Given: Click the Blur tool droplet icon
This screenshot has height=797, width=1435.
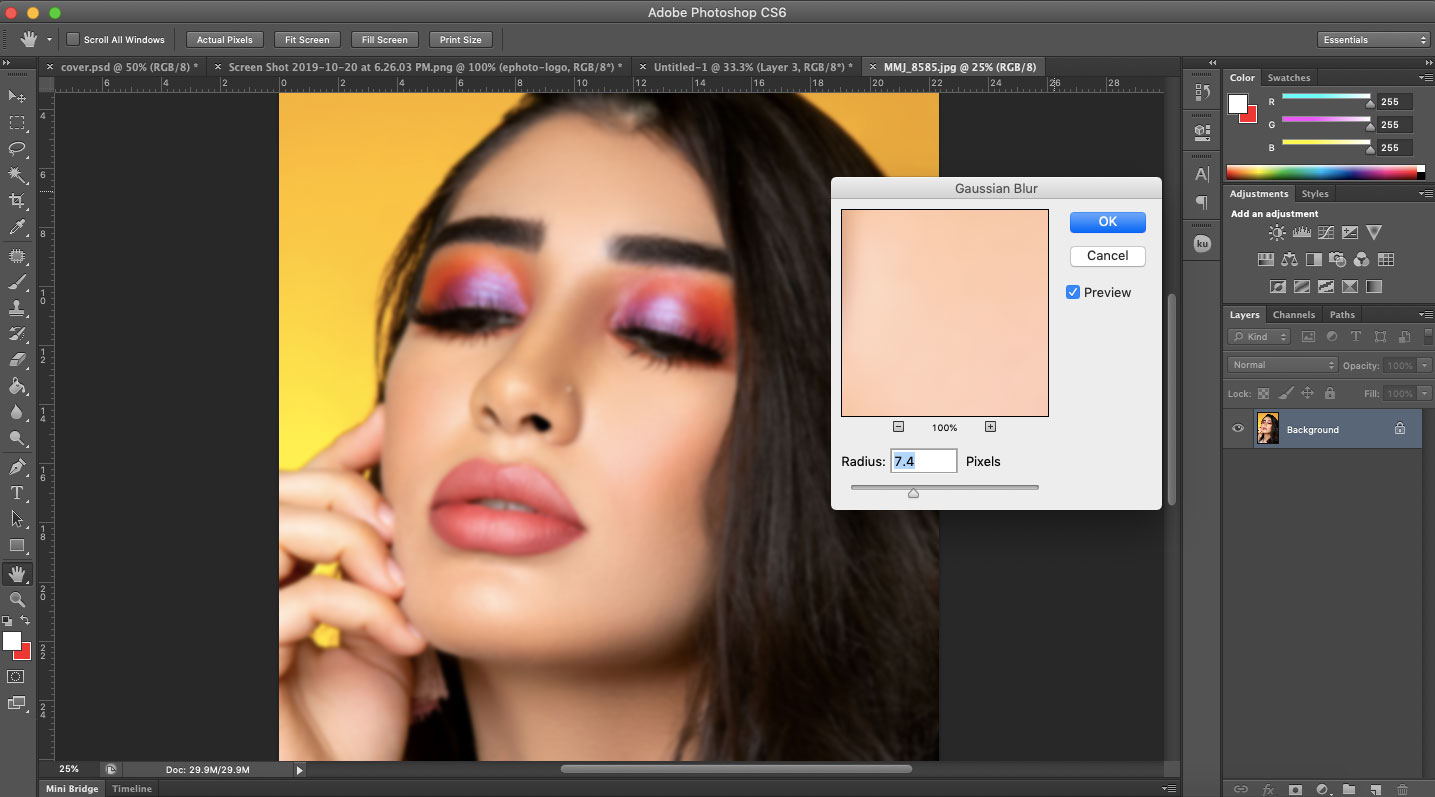Looking at the screenshot, I should click(17, 412).
